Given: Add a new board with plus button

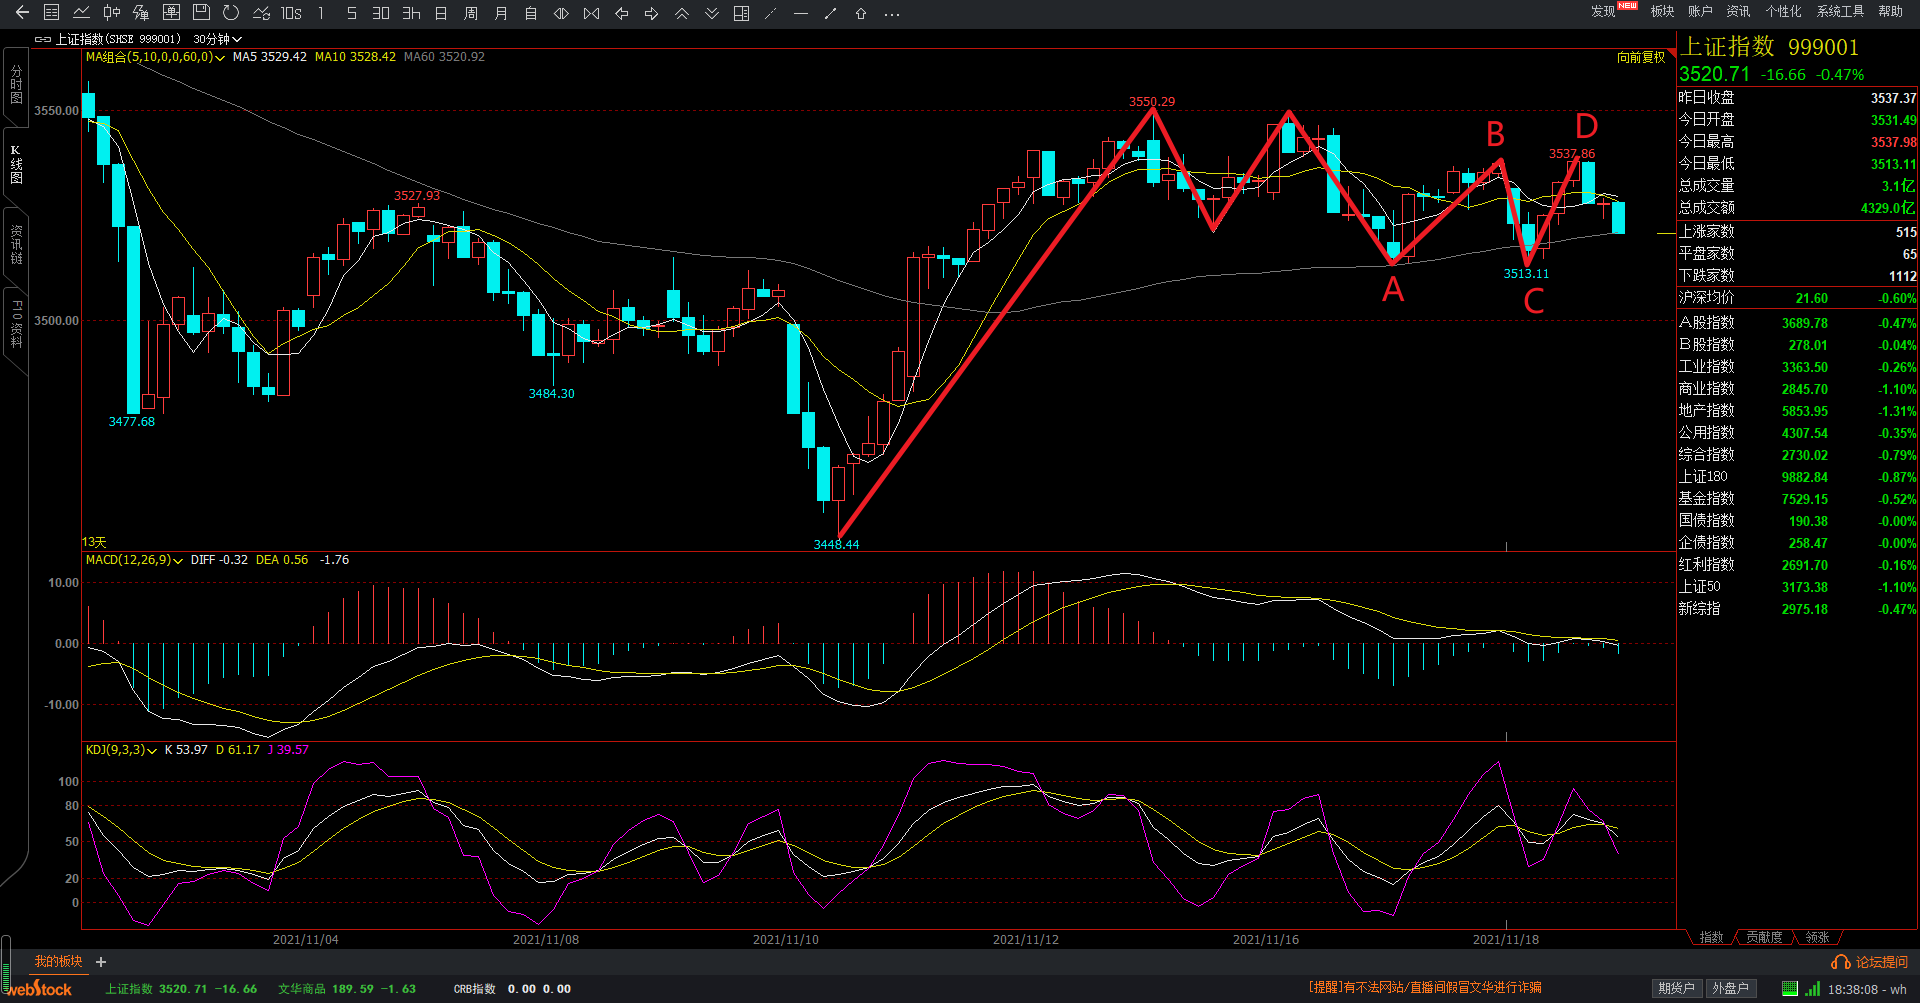Looking at the screenshot, I should click(x=101, y=962).
